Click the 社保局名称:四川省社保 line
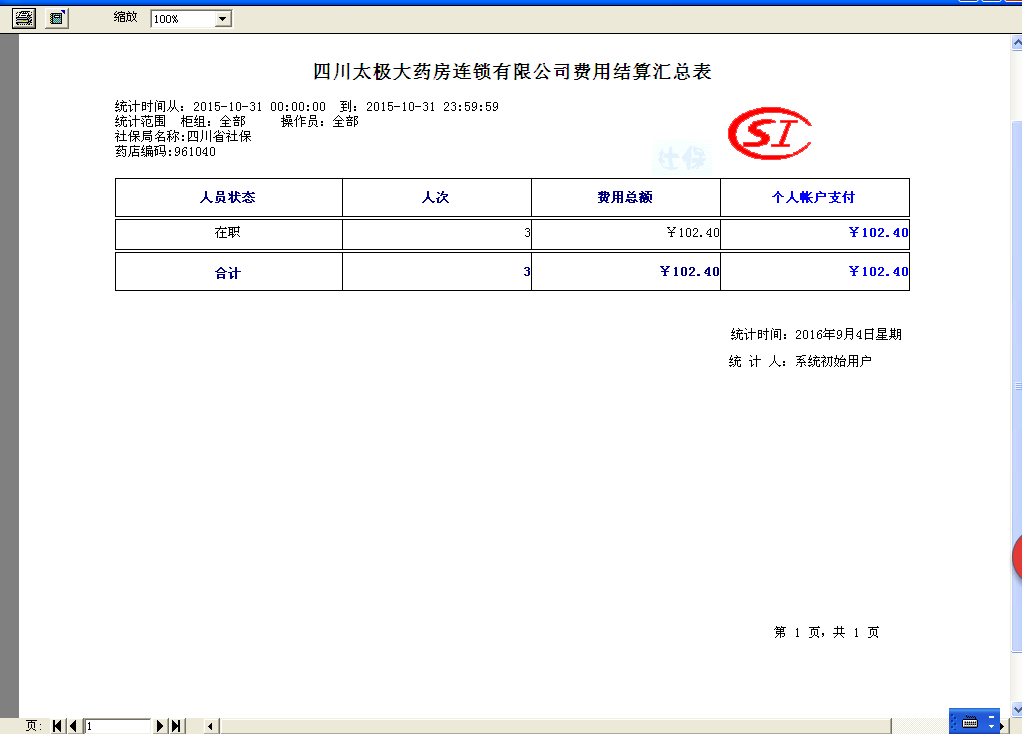The height and width of the screenshot is (734, 1022). tap(183, 136)
